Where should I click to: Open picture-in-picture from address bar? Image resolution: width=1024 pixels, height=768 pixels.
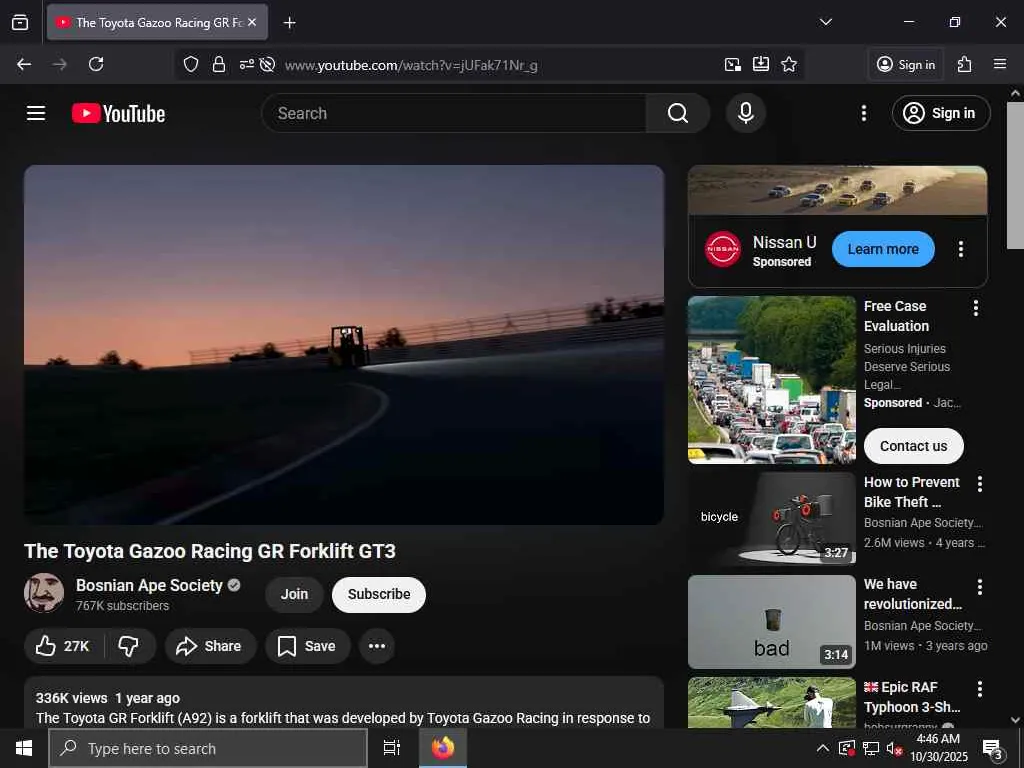click(x=733, y=64)
